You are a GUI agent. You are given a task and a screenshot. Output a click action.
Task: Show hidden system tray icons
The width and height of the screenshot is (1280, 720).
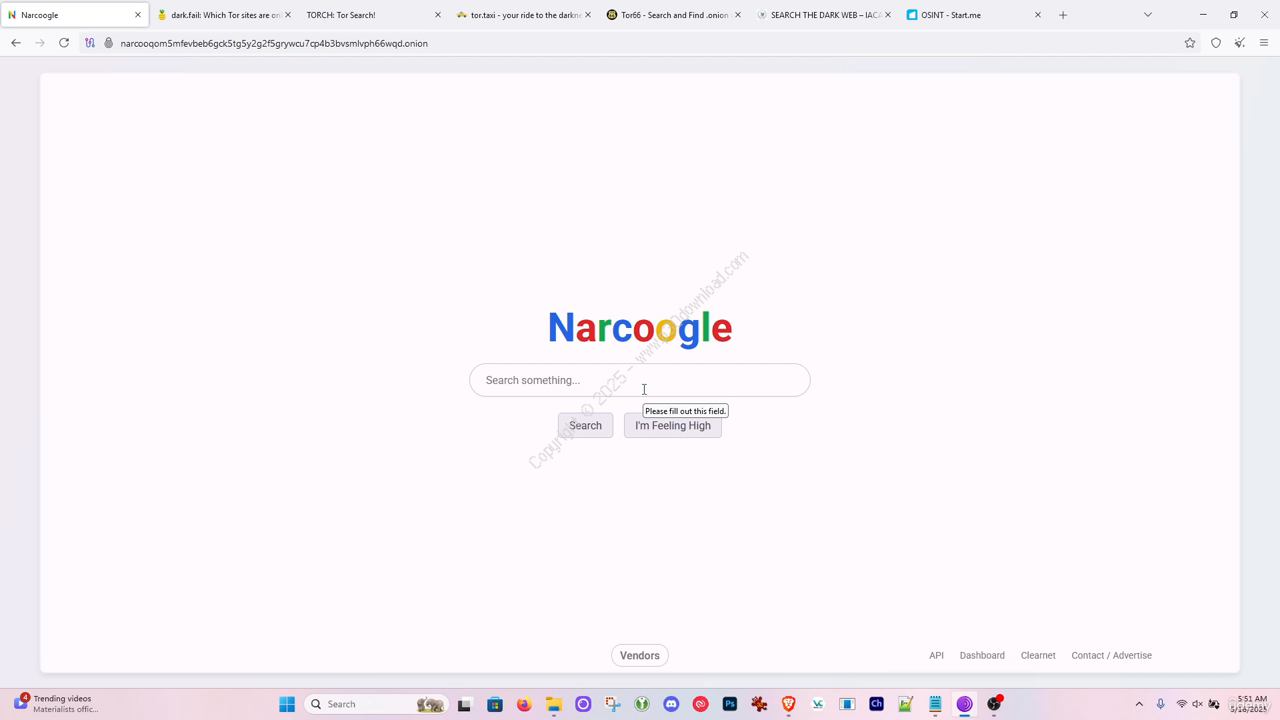(x=1139, y=704)
